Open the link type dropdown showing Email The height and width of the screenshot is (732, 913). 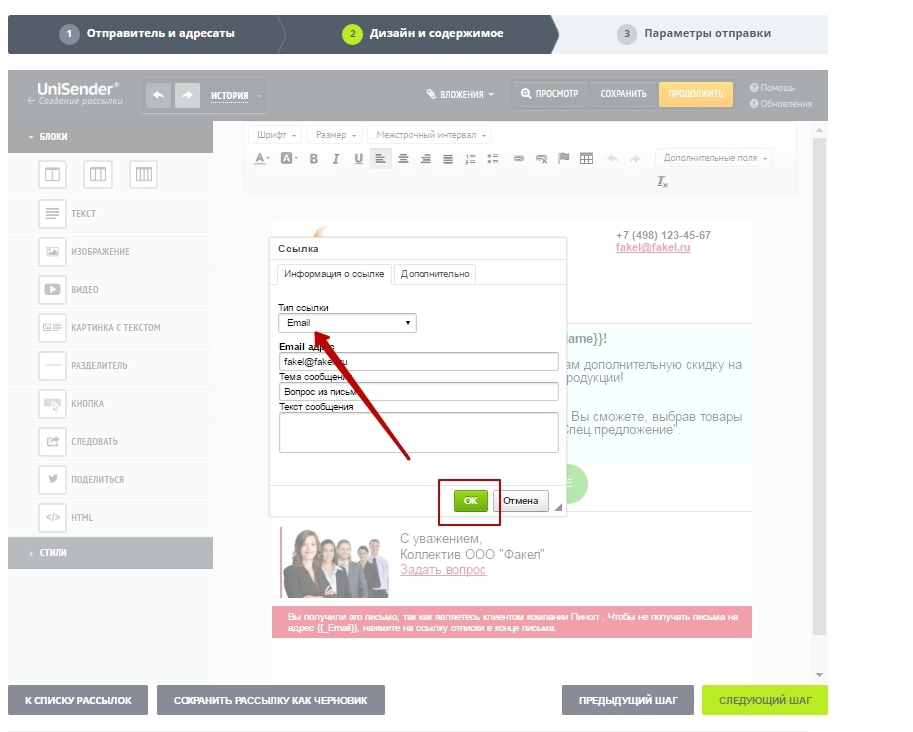click(347, 323)
